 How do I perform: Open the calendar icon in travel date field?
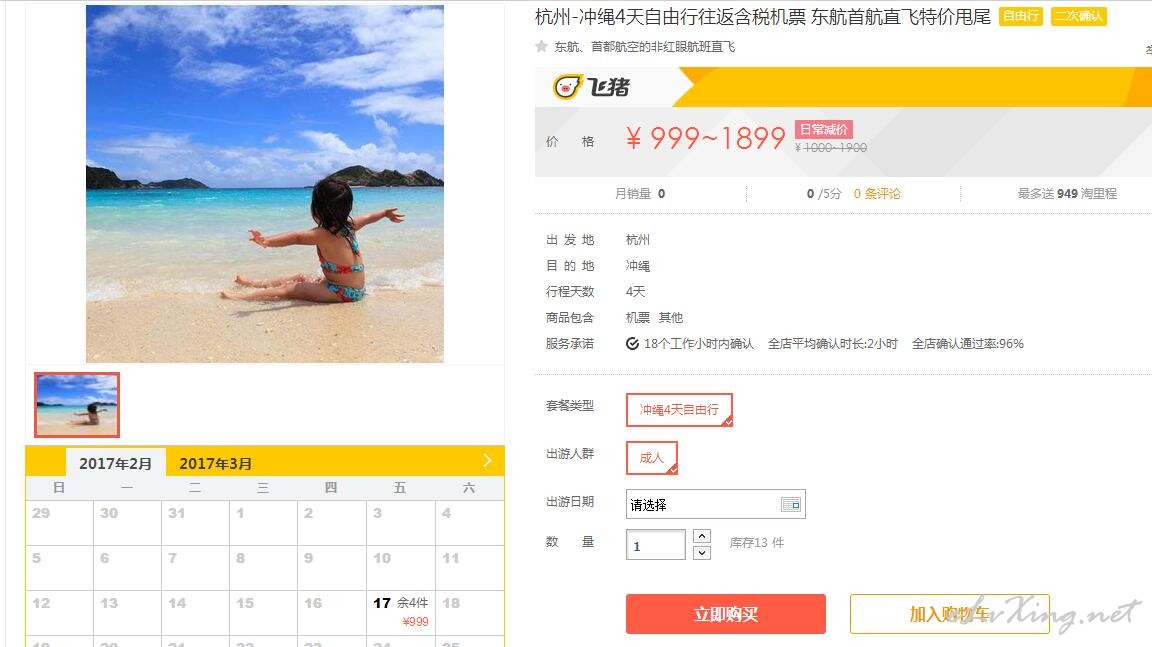point(791,505)
